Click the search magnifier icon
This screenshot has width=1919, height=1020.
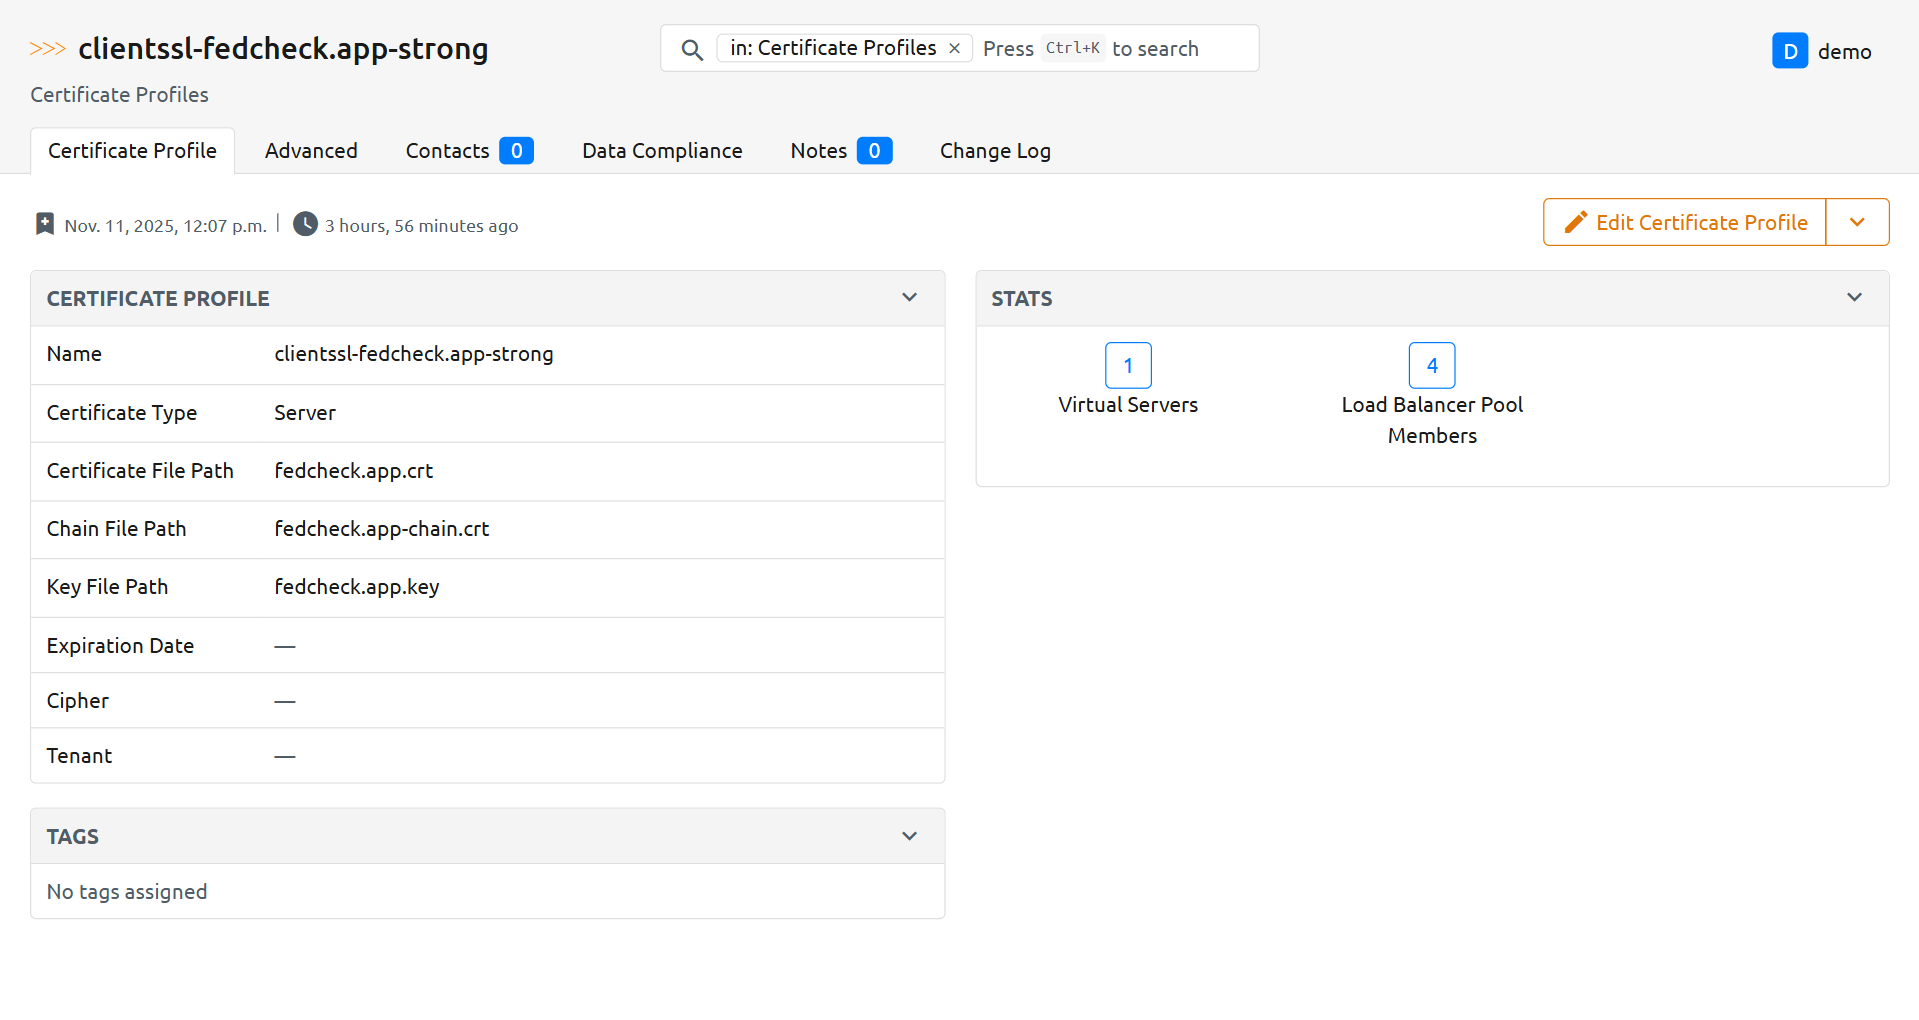pos(691,49)
